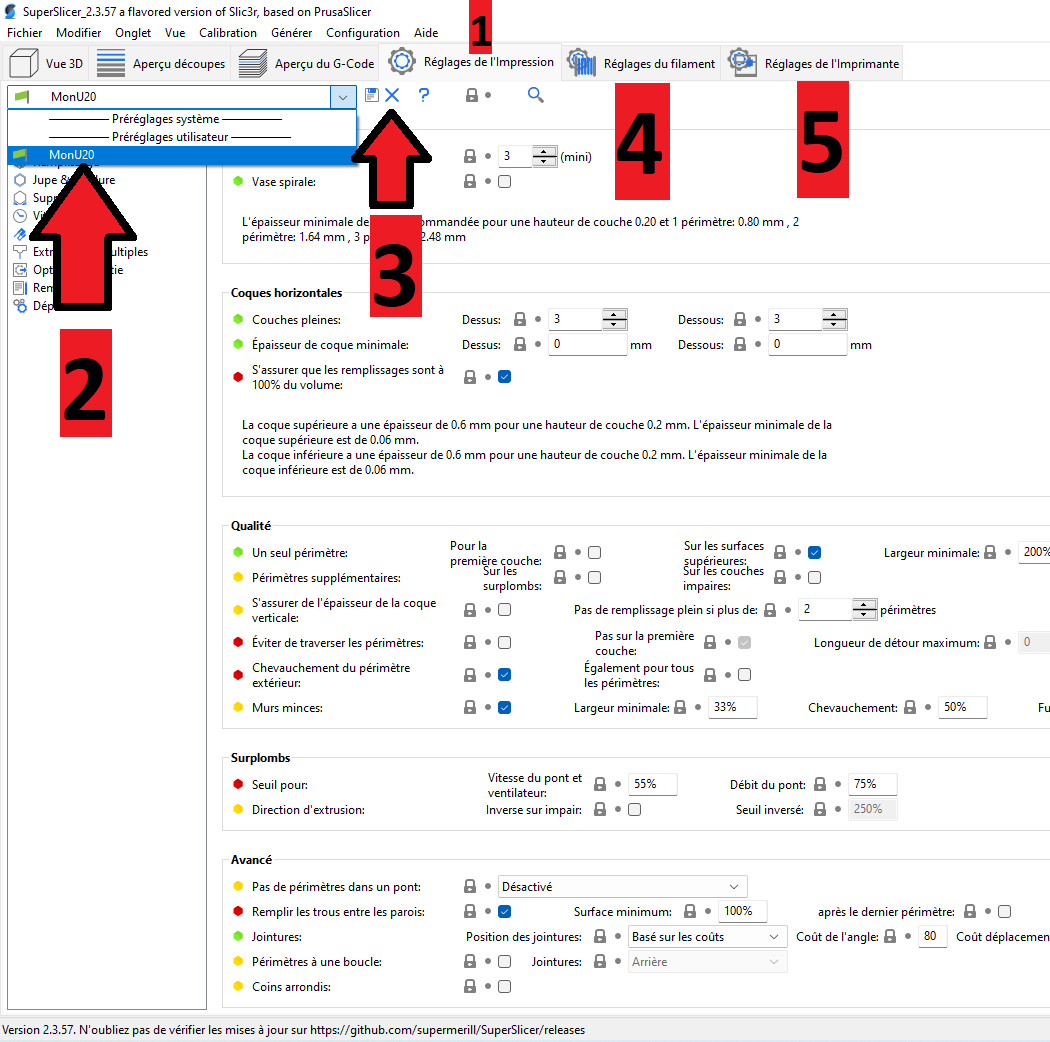
Task: Open the Calibration menu
Action: point(228,33)
